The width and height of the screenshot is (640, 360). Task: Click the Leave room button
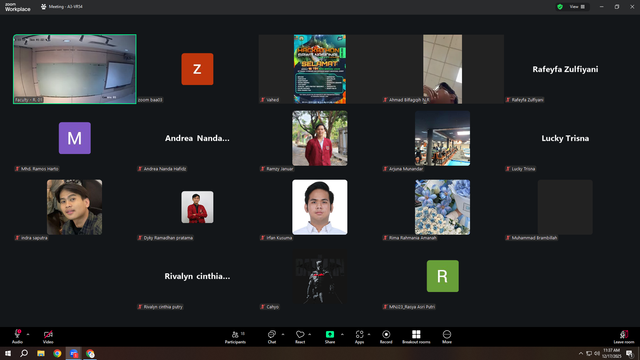tap(624, 337)
